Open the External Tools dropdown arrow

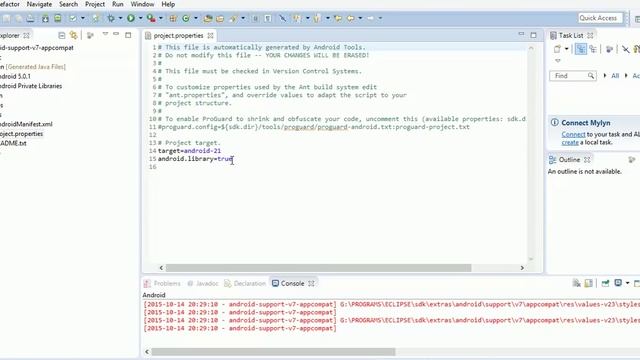coord(160,18)
